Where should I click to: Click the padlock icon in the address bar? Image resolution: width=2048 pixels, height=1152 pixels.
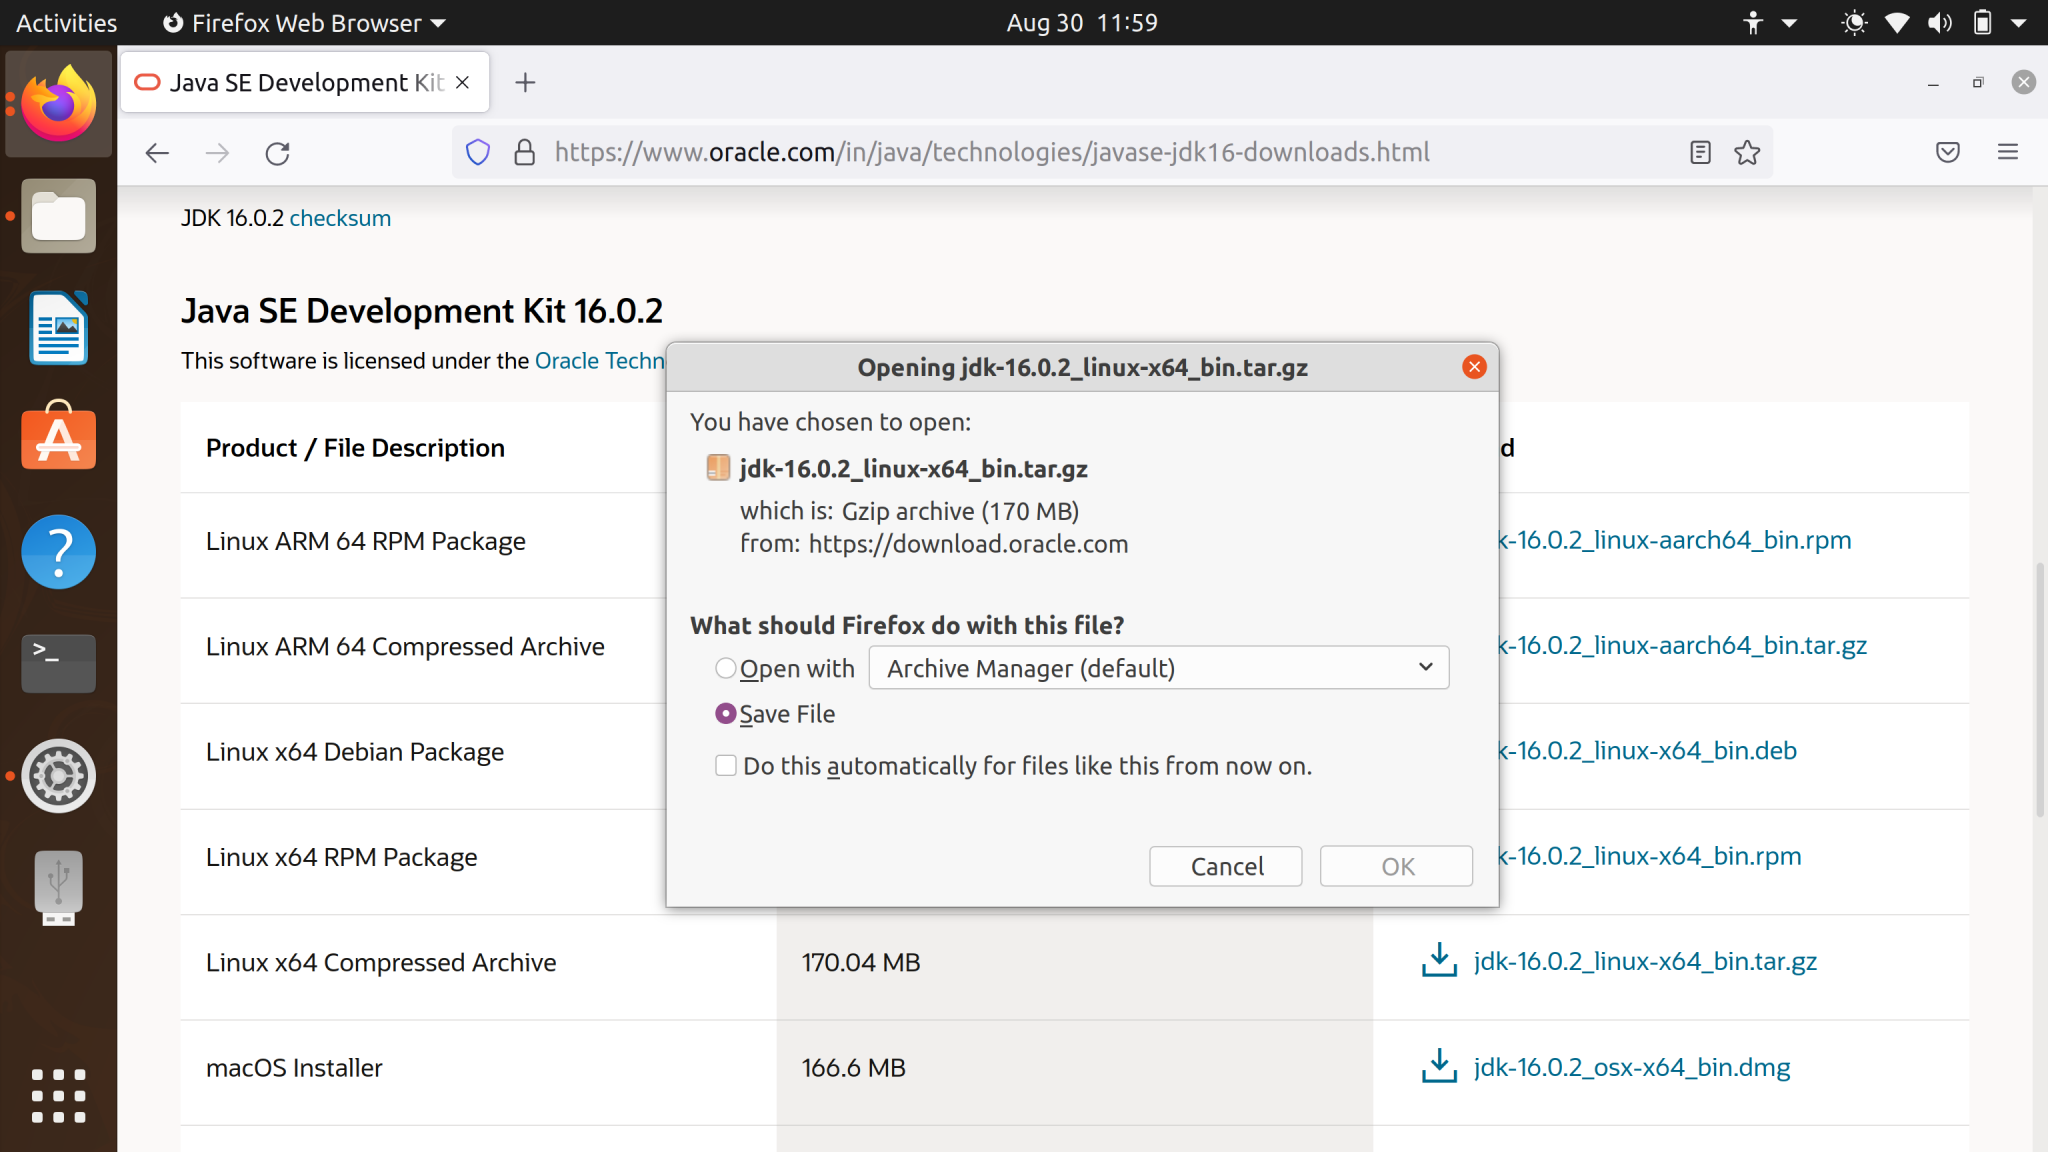[x=525, y=152]
